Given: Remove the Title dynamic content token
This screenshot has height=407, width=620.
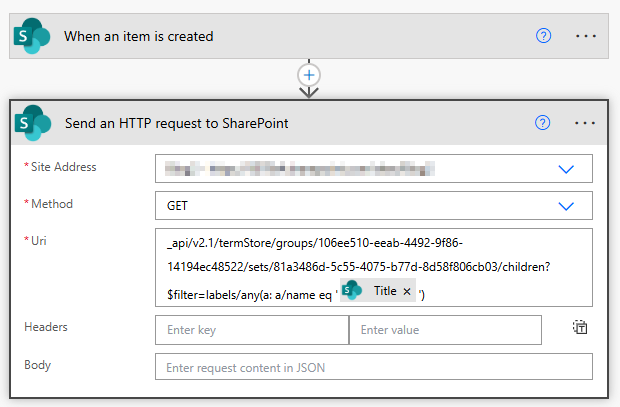Looking at the screenshot, I should tap(407, 291).
